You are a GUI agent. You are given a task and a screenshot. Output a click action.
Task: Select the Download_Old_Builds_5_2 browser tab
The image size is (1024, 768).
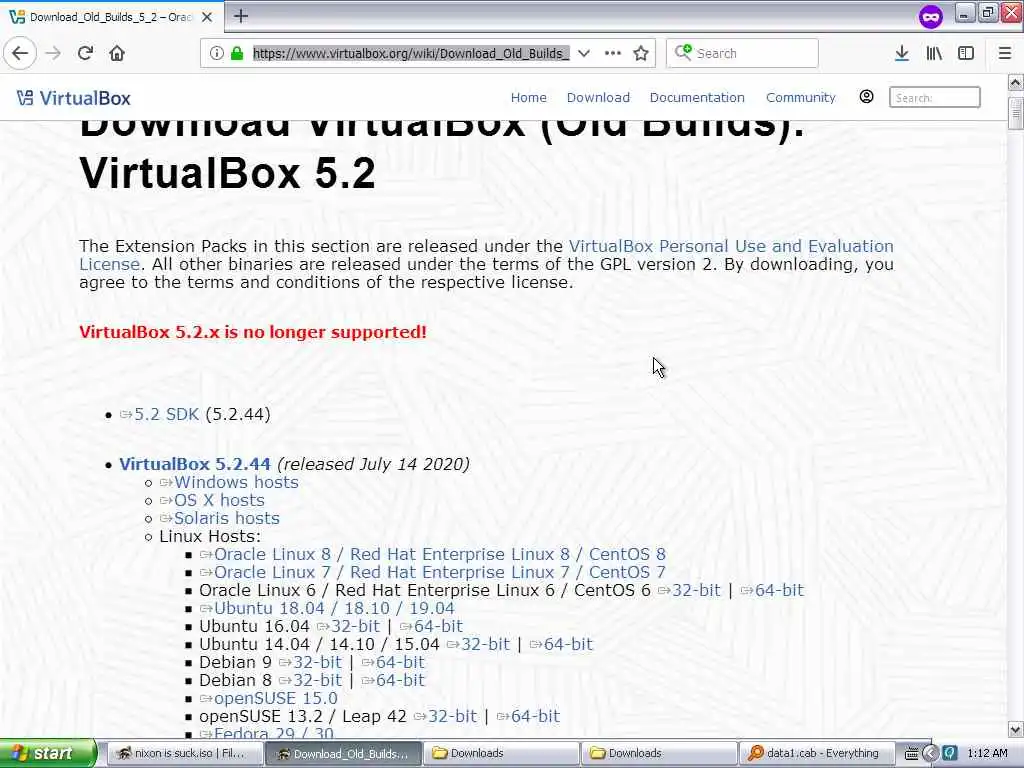pos(112,17)
